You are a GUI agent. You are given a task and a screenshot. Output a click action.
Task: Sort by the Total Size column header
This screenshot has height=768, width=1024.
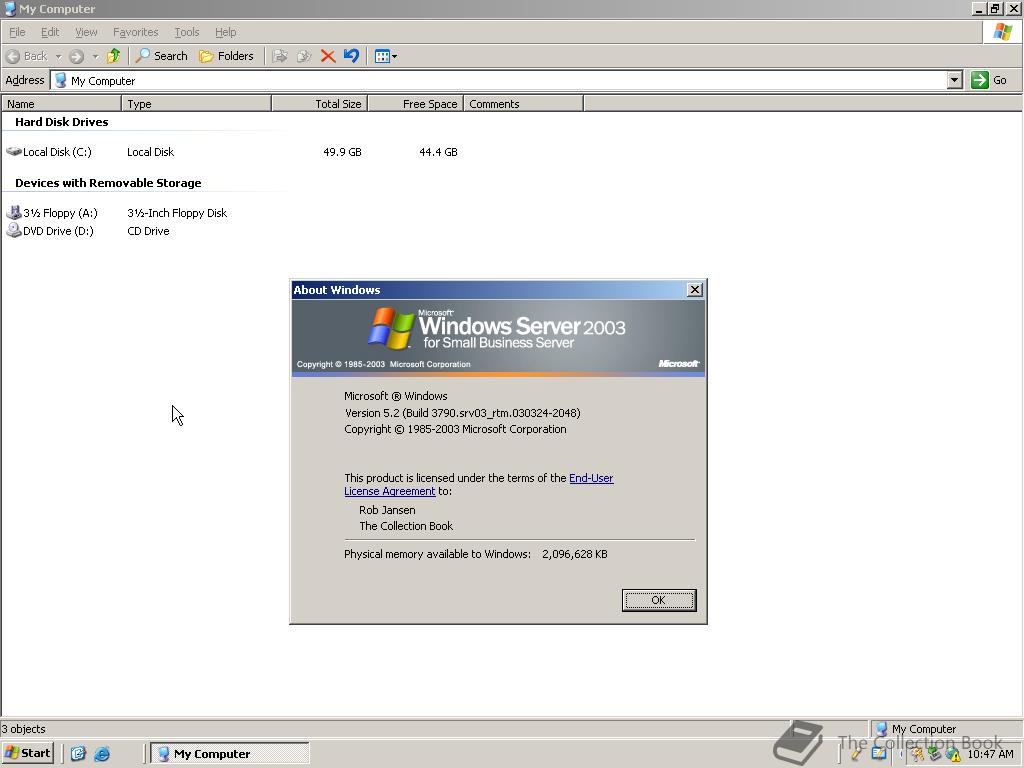(x=320, y=104)
